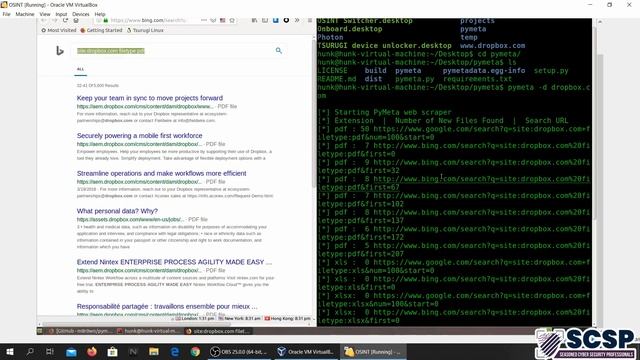Open 'Responsabilité partagée' result
640x360 pixels.
(167, 307)
